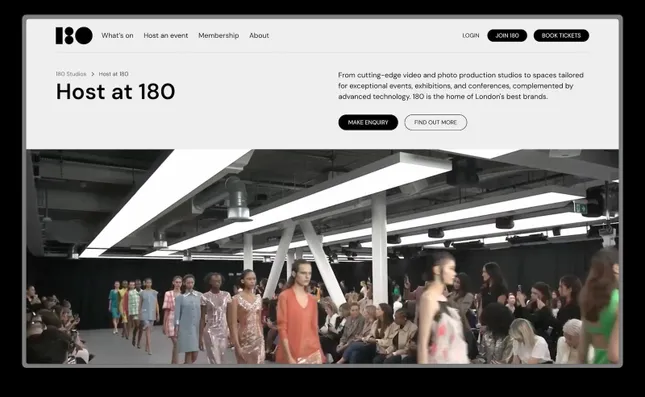Open the Membership menu item
The width and height of the screenshot is (645, 397).
point(218,36)
